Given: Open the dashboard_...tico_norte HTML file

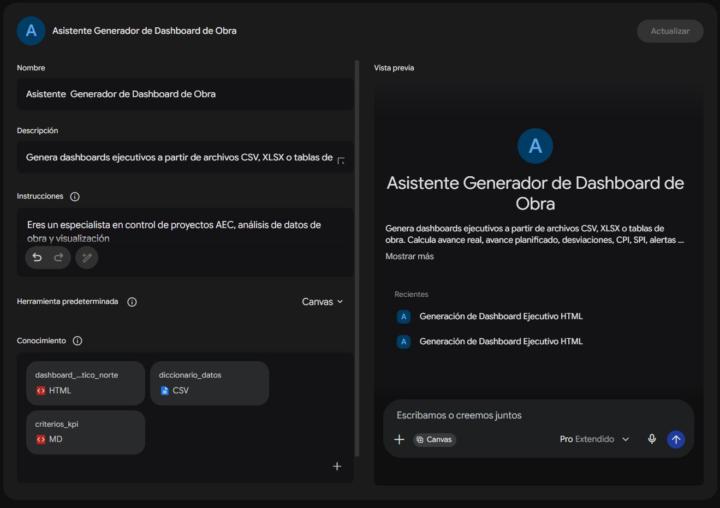Looking at the screenshot, I should [x=85, y=383].
